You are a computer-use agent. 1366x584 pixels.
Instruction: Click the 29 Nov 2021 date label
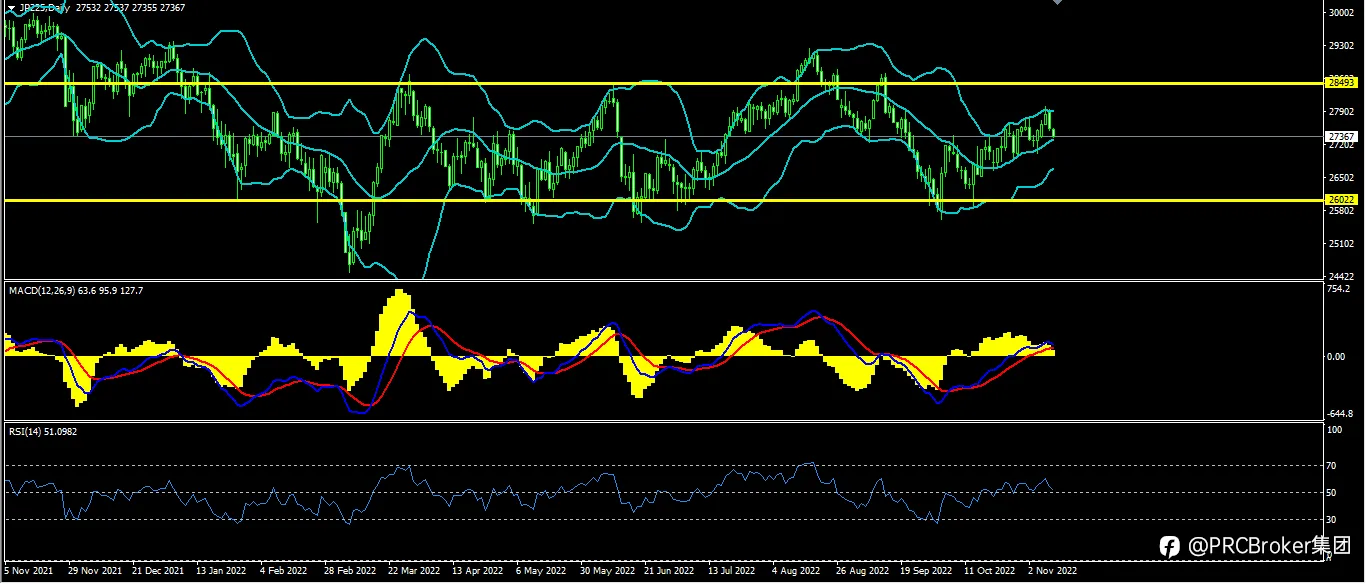pos(95,571)
